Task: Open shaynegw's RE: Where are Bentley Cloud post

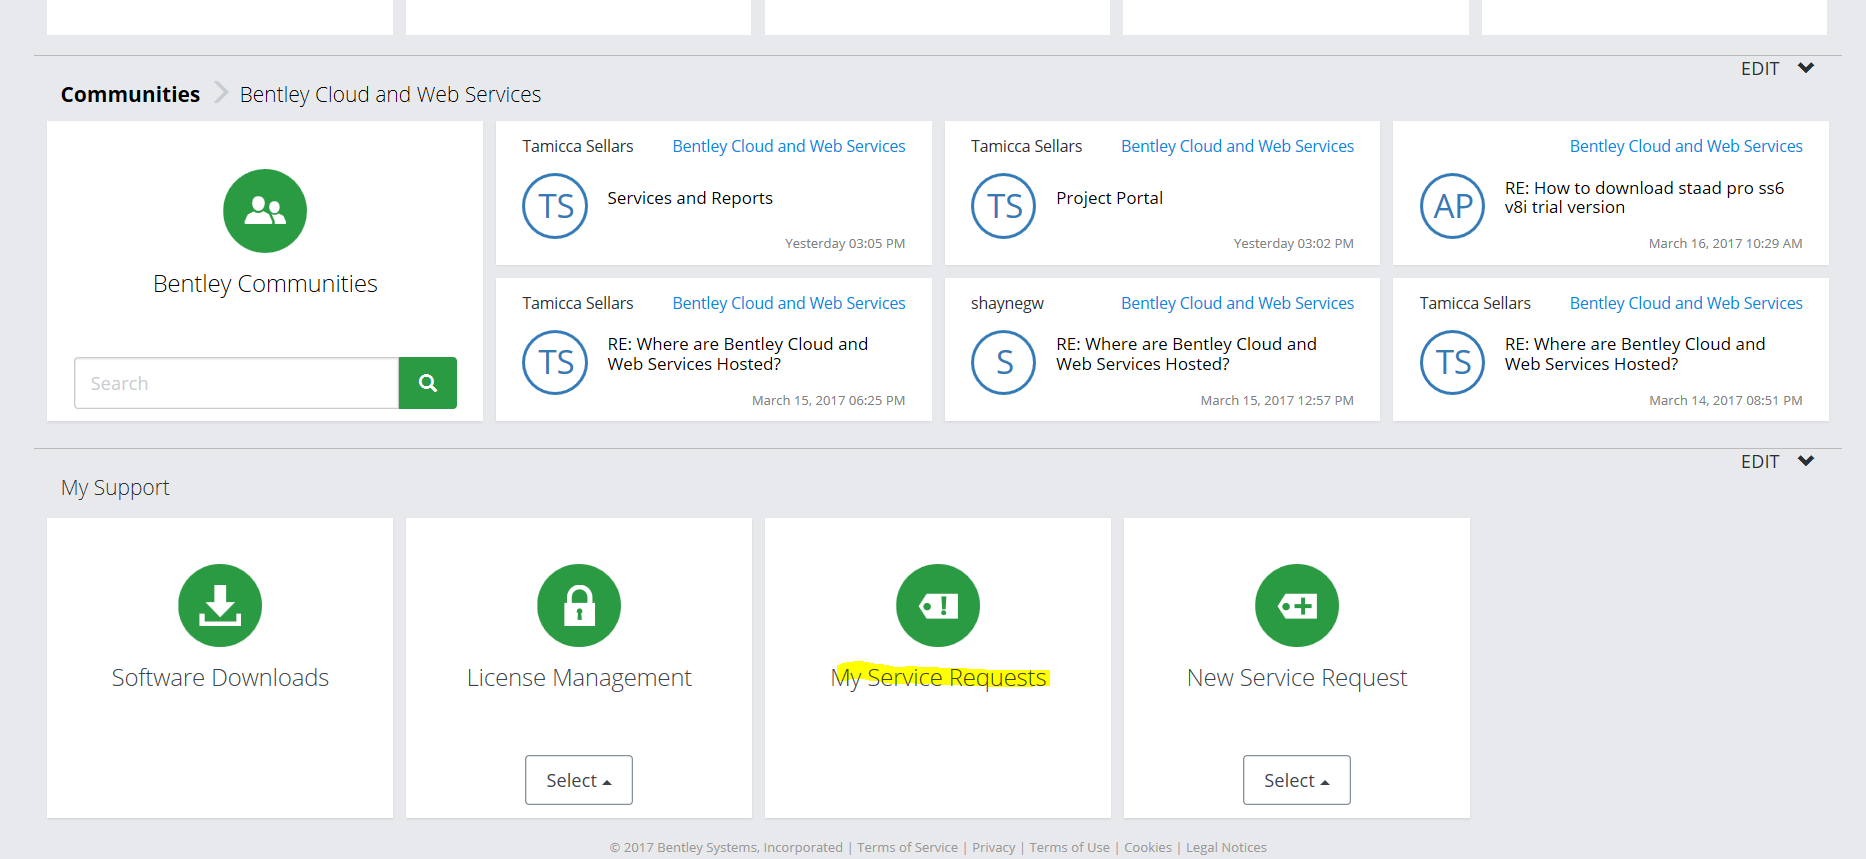Action: pyautogui.click(x=1186, y=354)
